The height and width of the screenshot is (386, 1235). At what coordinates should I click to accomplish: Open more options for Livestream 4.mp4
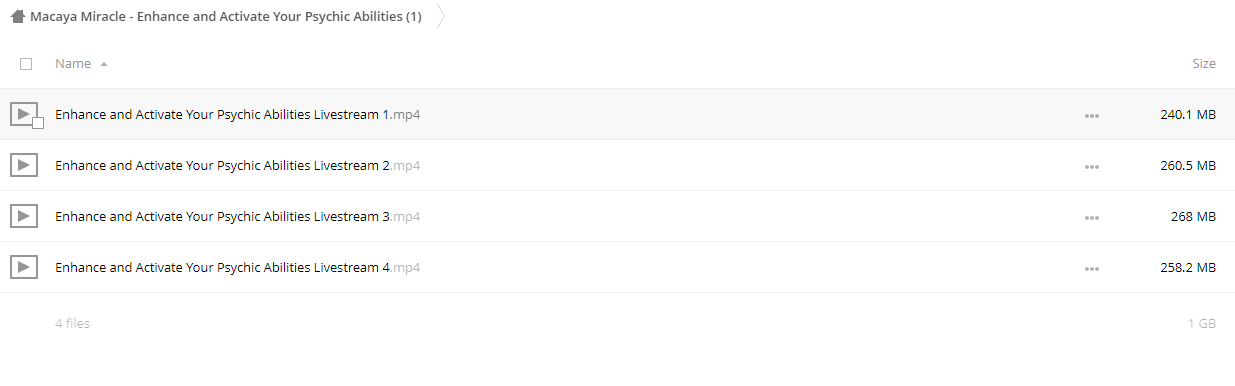[1091, 269]
